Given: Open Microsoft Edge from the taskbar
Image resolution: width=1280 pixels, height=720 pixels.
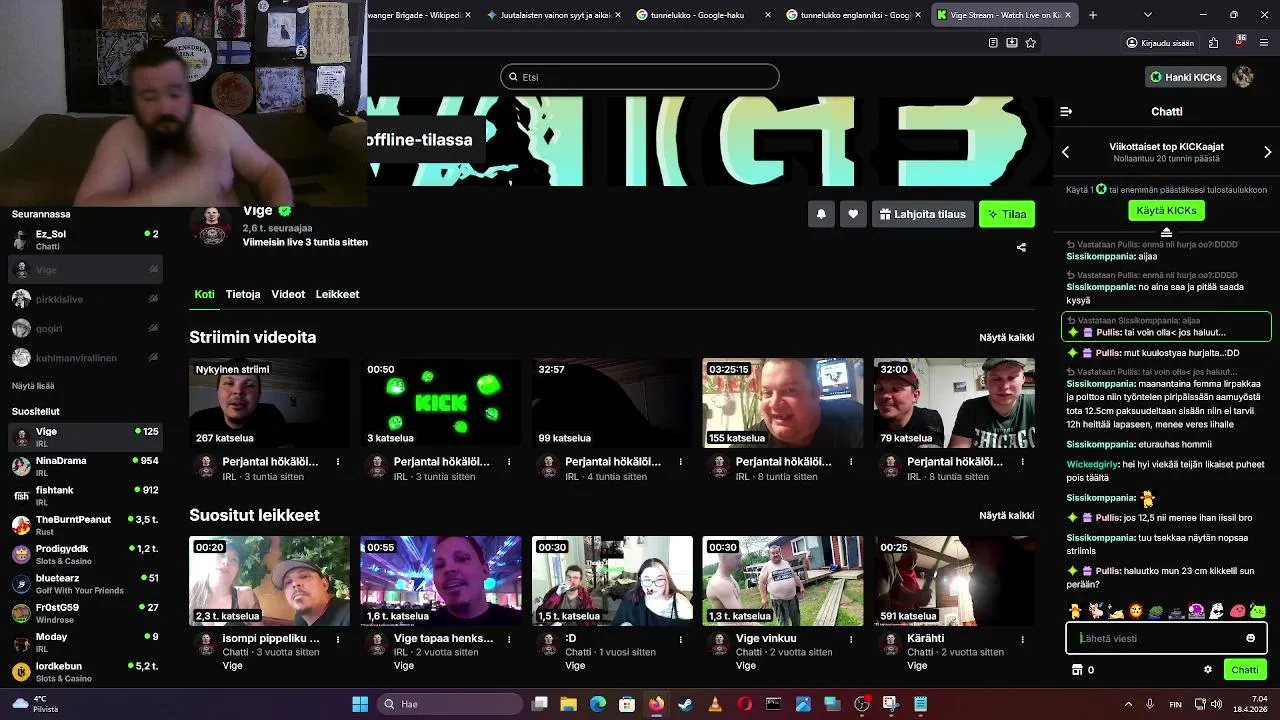Looking at the screenshot, I should (x=598, y=704).
